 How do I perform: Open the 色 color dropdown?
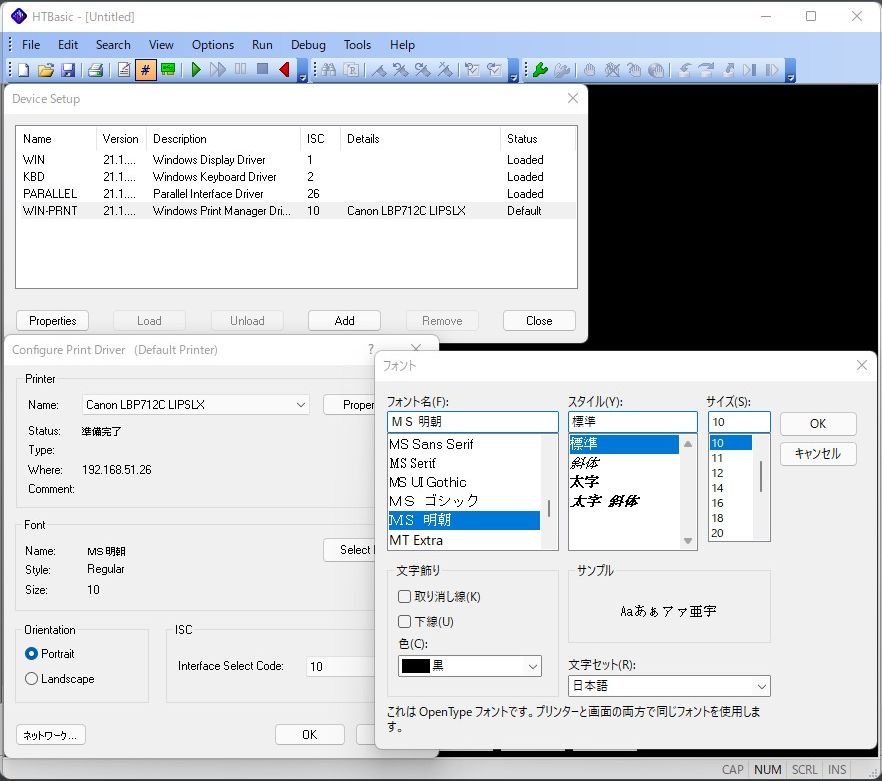pyautogui.click(x=469, y=666)
